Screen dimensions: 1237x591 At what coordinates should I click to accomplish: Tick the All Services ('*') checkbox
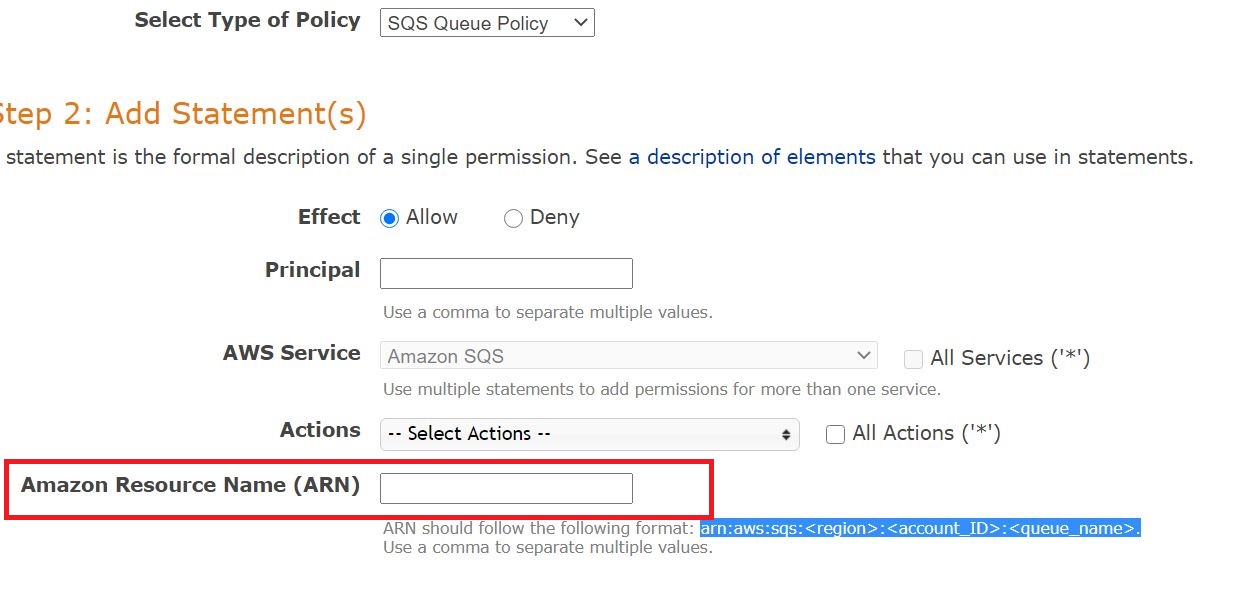[x=913, y=359]
